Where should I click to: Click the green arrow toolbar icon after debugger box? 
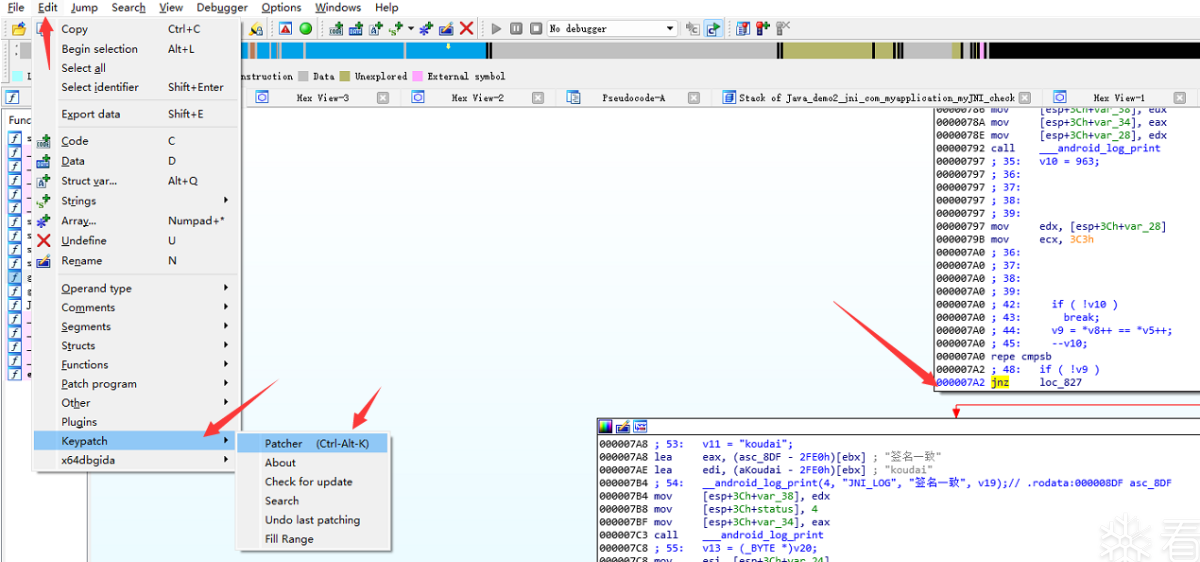(713, 28)
